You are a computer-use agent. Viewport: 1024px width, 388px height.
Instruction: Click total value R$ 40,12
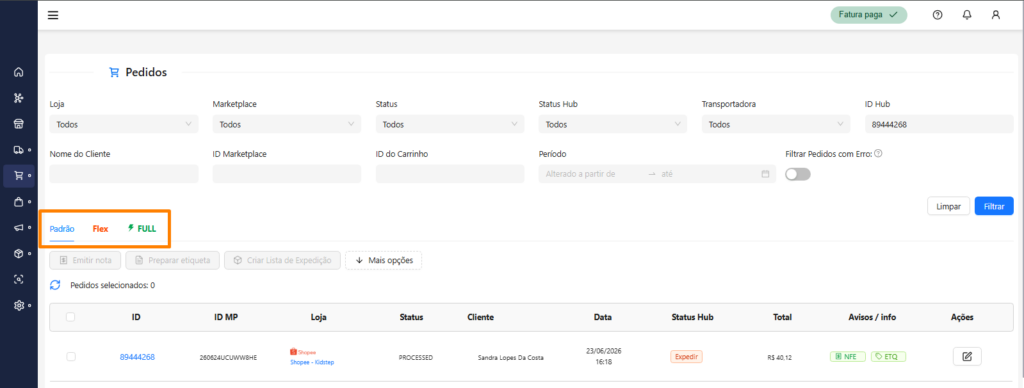click(x=780, y=357)
